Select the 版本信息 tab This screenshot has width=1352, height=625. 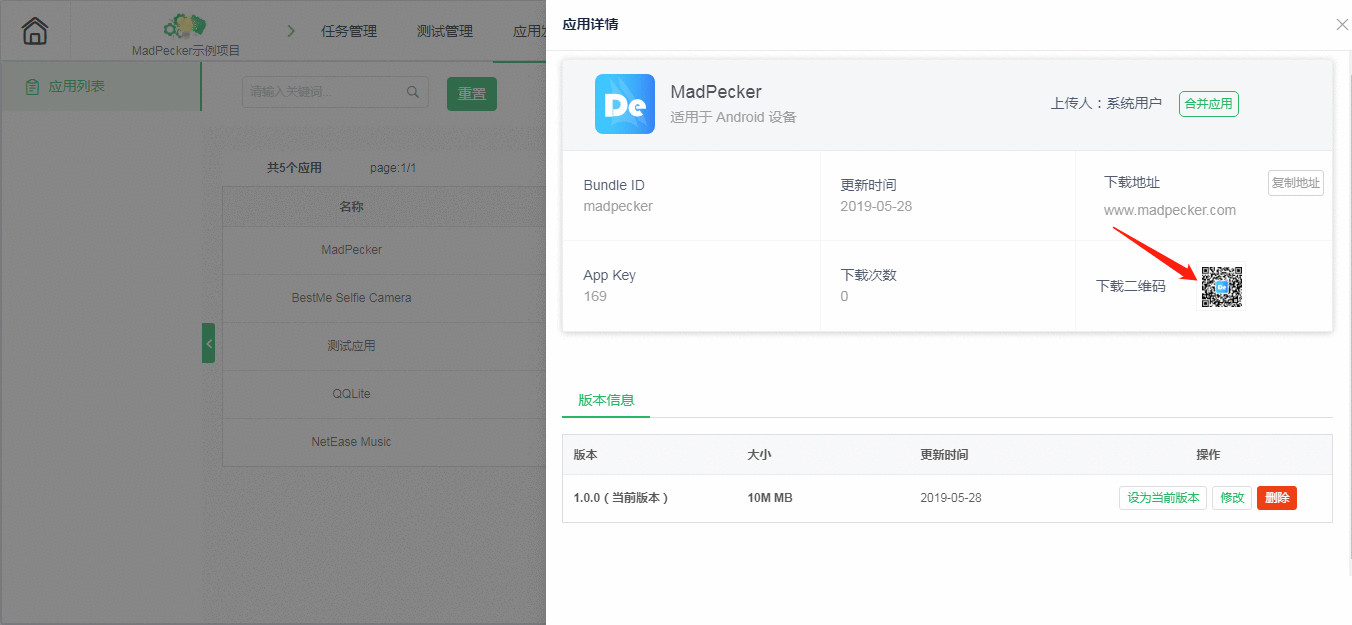pyautogui.click(x=606, y=400)
